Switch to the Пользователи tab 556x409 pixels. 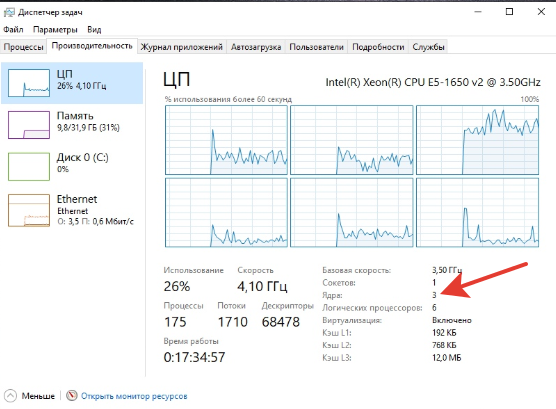tap(316, 47)
